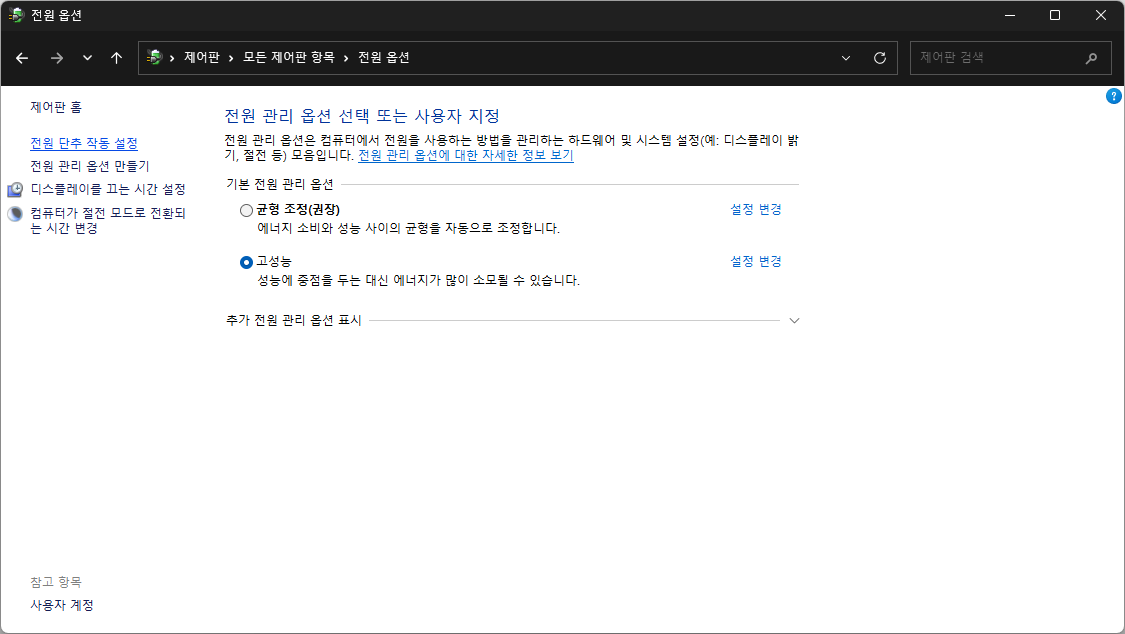Image resolution: width=1125 pixels, height=634 pixels.
Task: Expand the chevron before 제어판 breadcrumb
Action: 172,58
